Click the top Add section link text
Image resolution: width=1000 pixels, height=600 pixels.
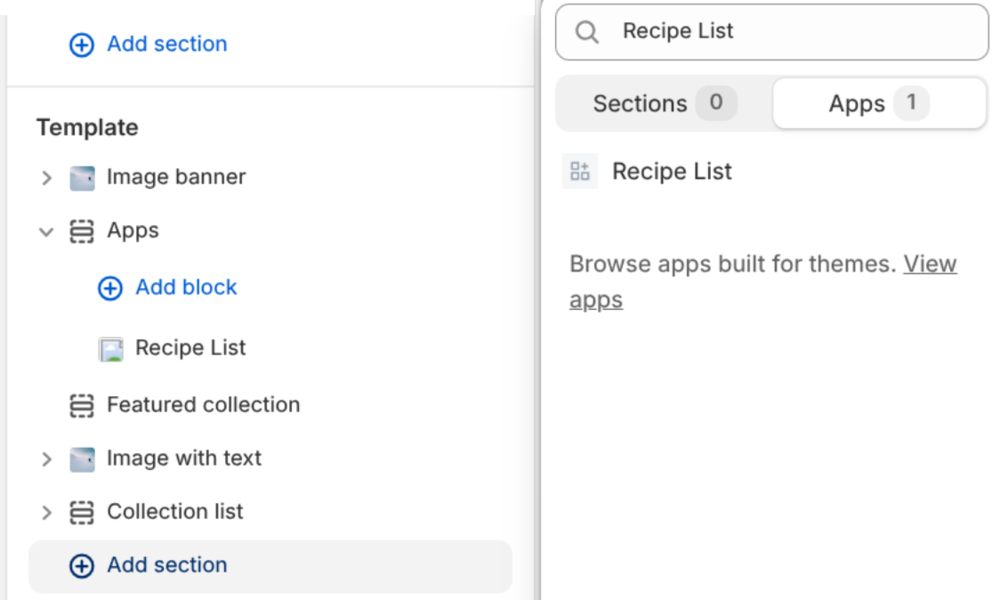[x=167, y=44]
